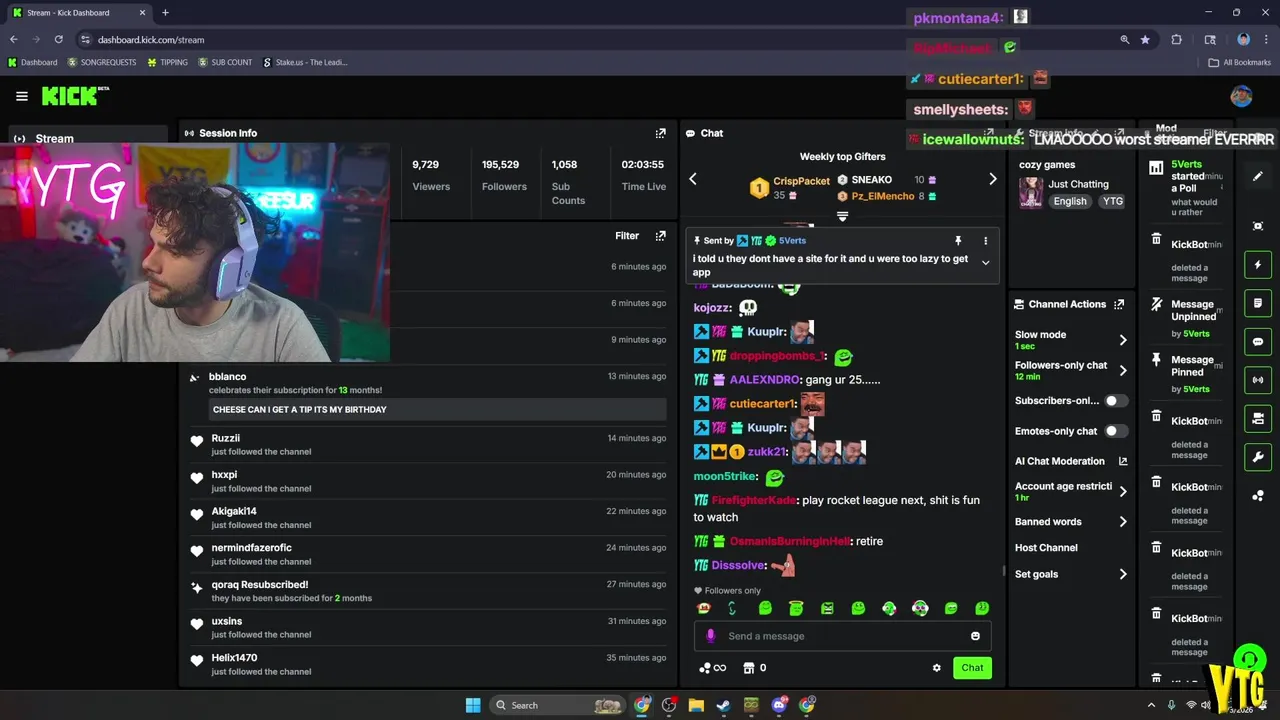
Task: Click the chat bubble icon in right sidebar
Action: (x=1258, y=342)
